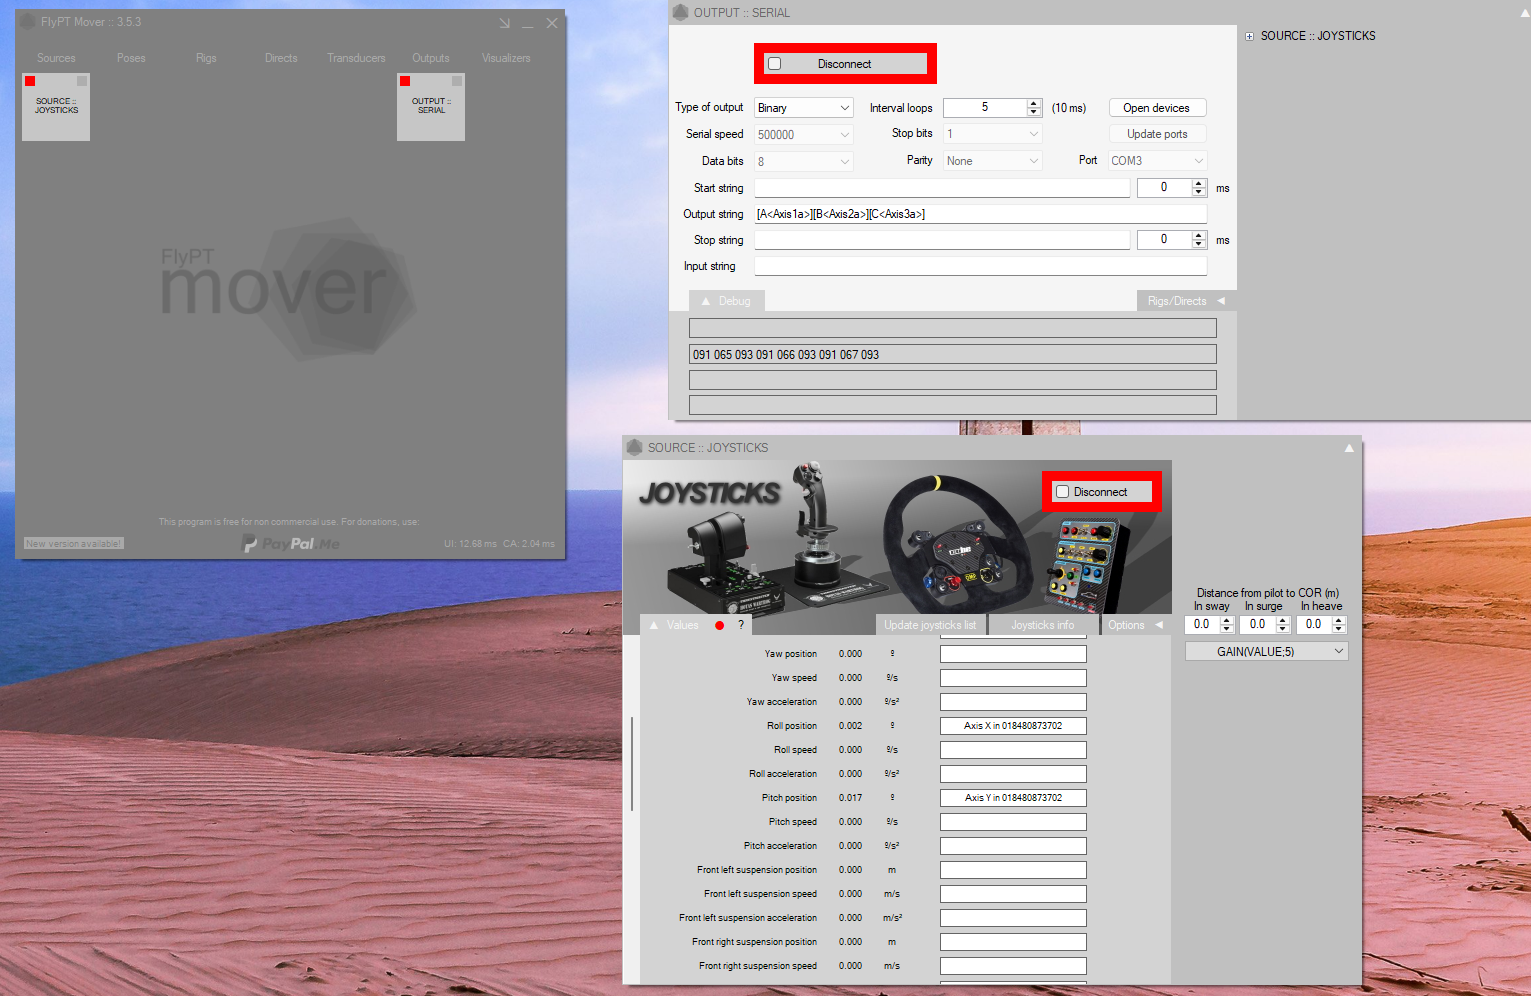Image resolution: width=1531 pixels, height=996 pixels.
Task: Decrease the In heave distance value
Action: (x=1339, y=629)
